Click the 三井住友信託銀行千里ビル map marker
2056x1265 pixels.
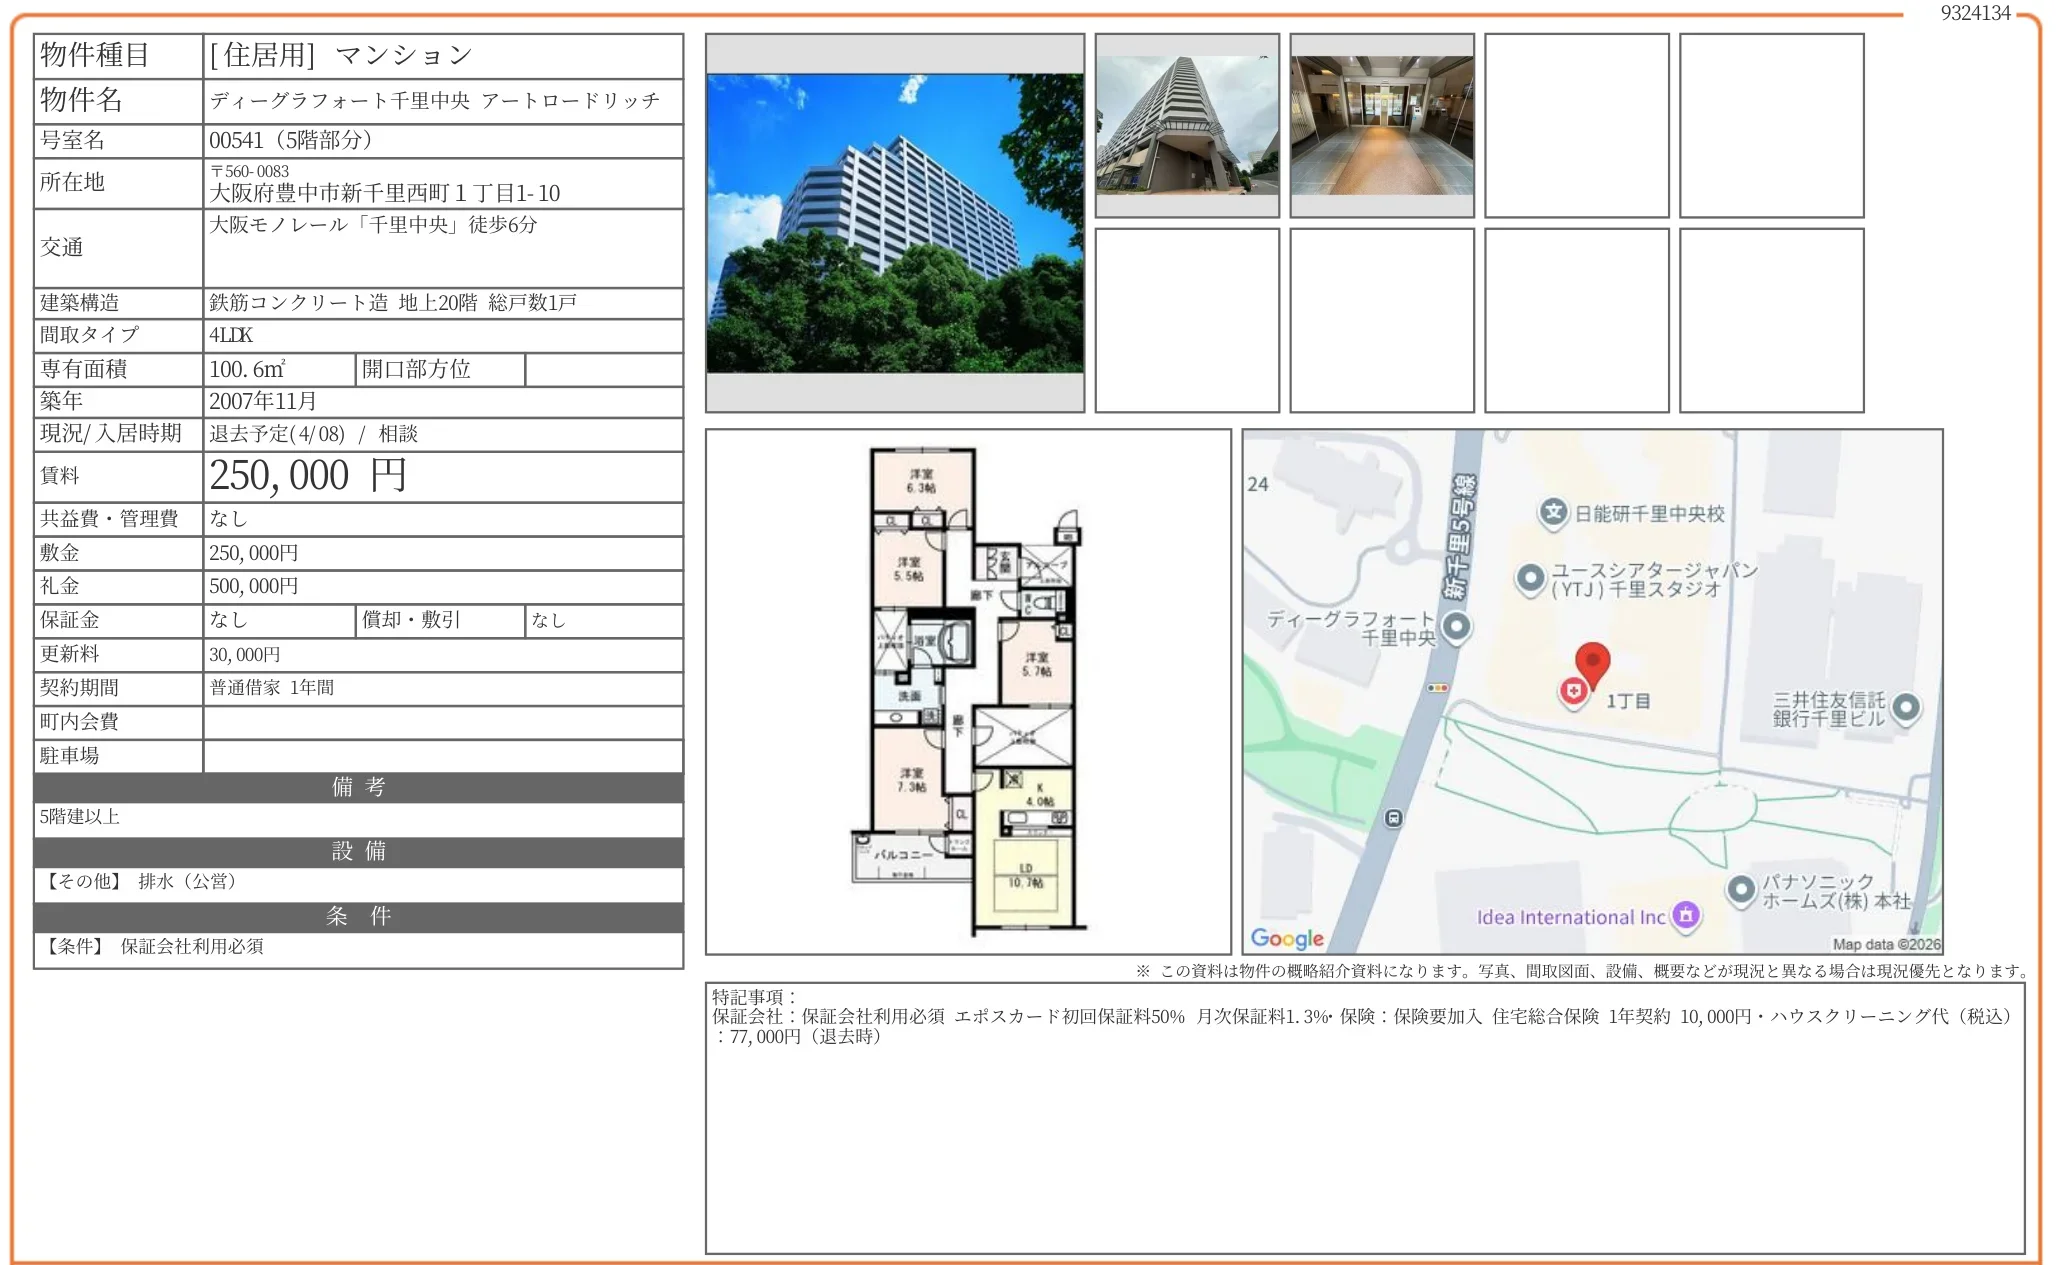pyautogui.click(x=1906, y=708)
